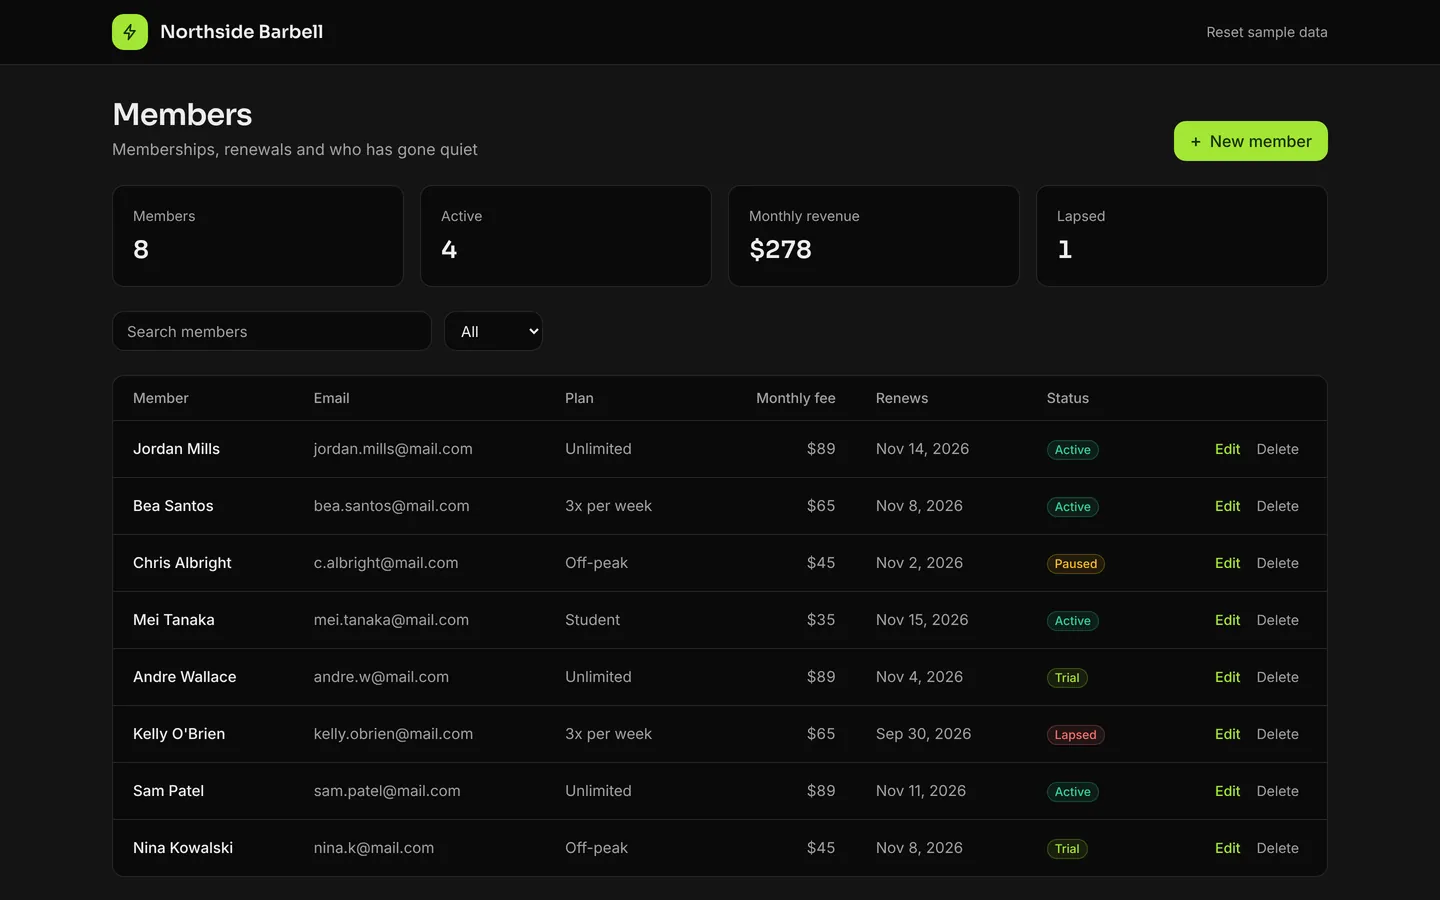Click the Lapsed status badge for Kelly O'Brien

pyautogui.click(x=1075, y=735)
